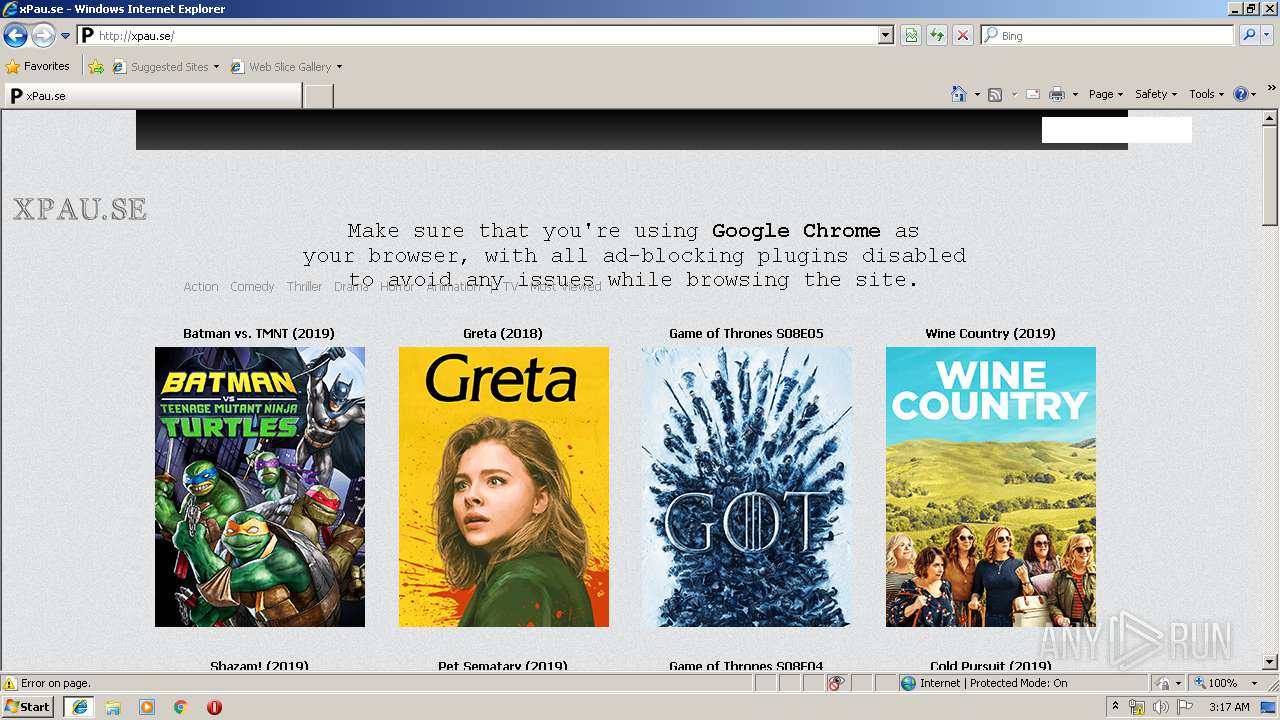Expand the Home button dropdown arrow
Viewport: 1280px width, 720px height.
point(976,94)
